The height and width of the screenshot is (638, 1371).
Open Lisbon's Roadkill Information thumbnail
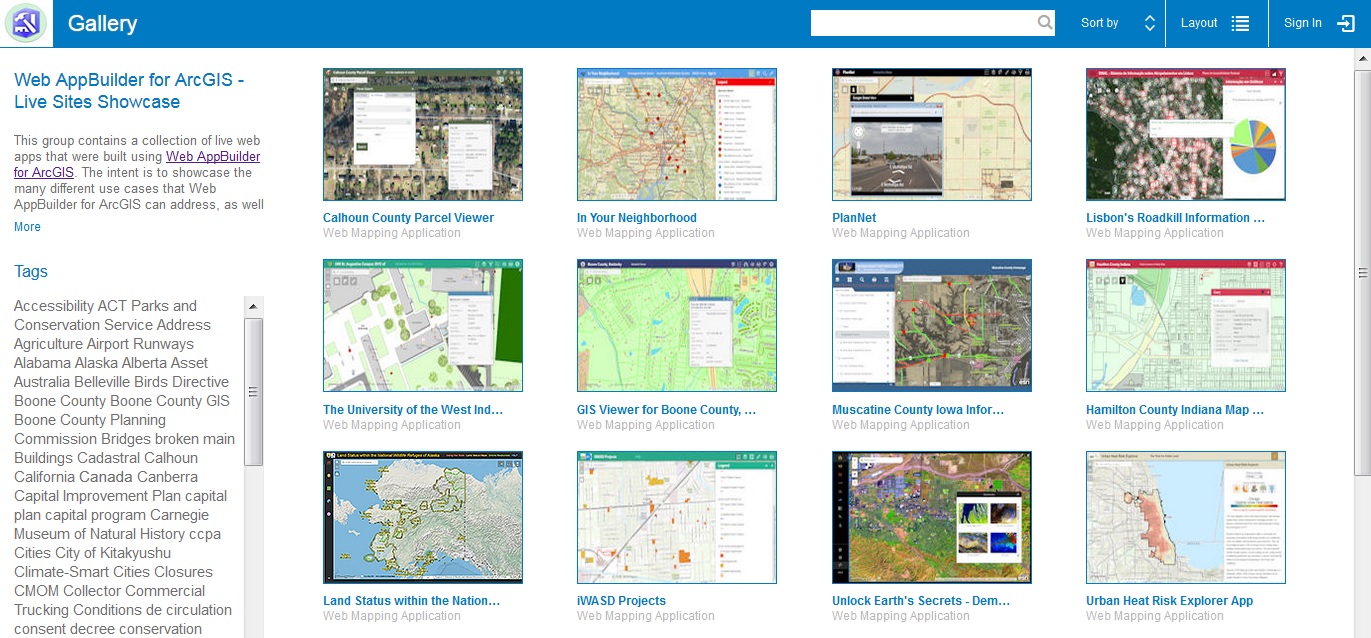(x=1186, y=134)
